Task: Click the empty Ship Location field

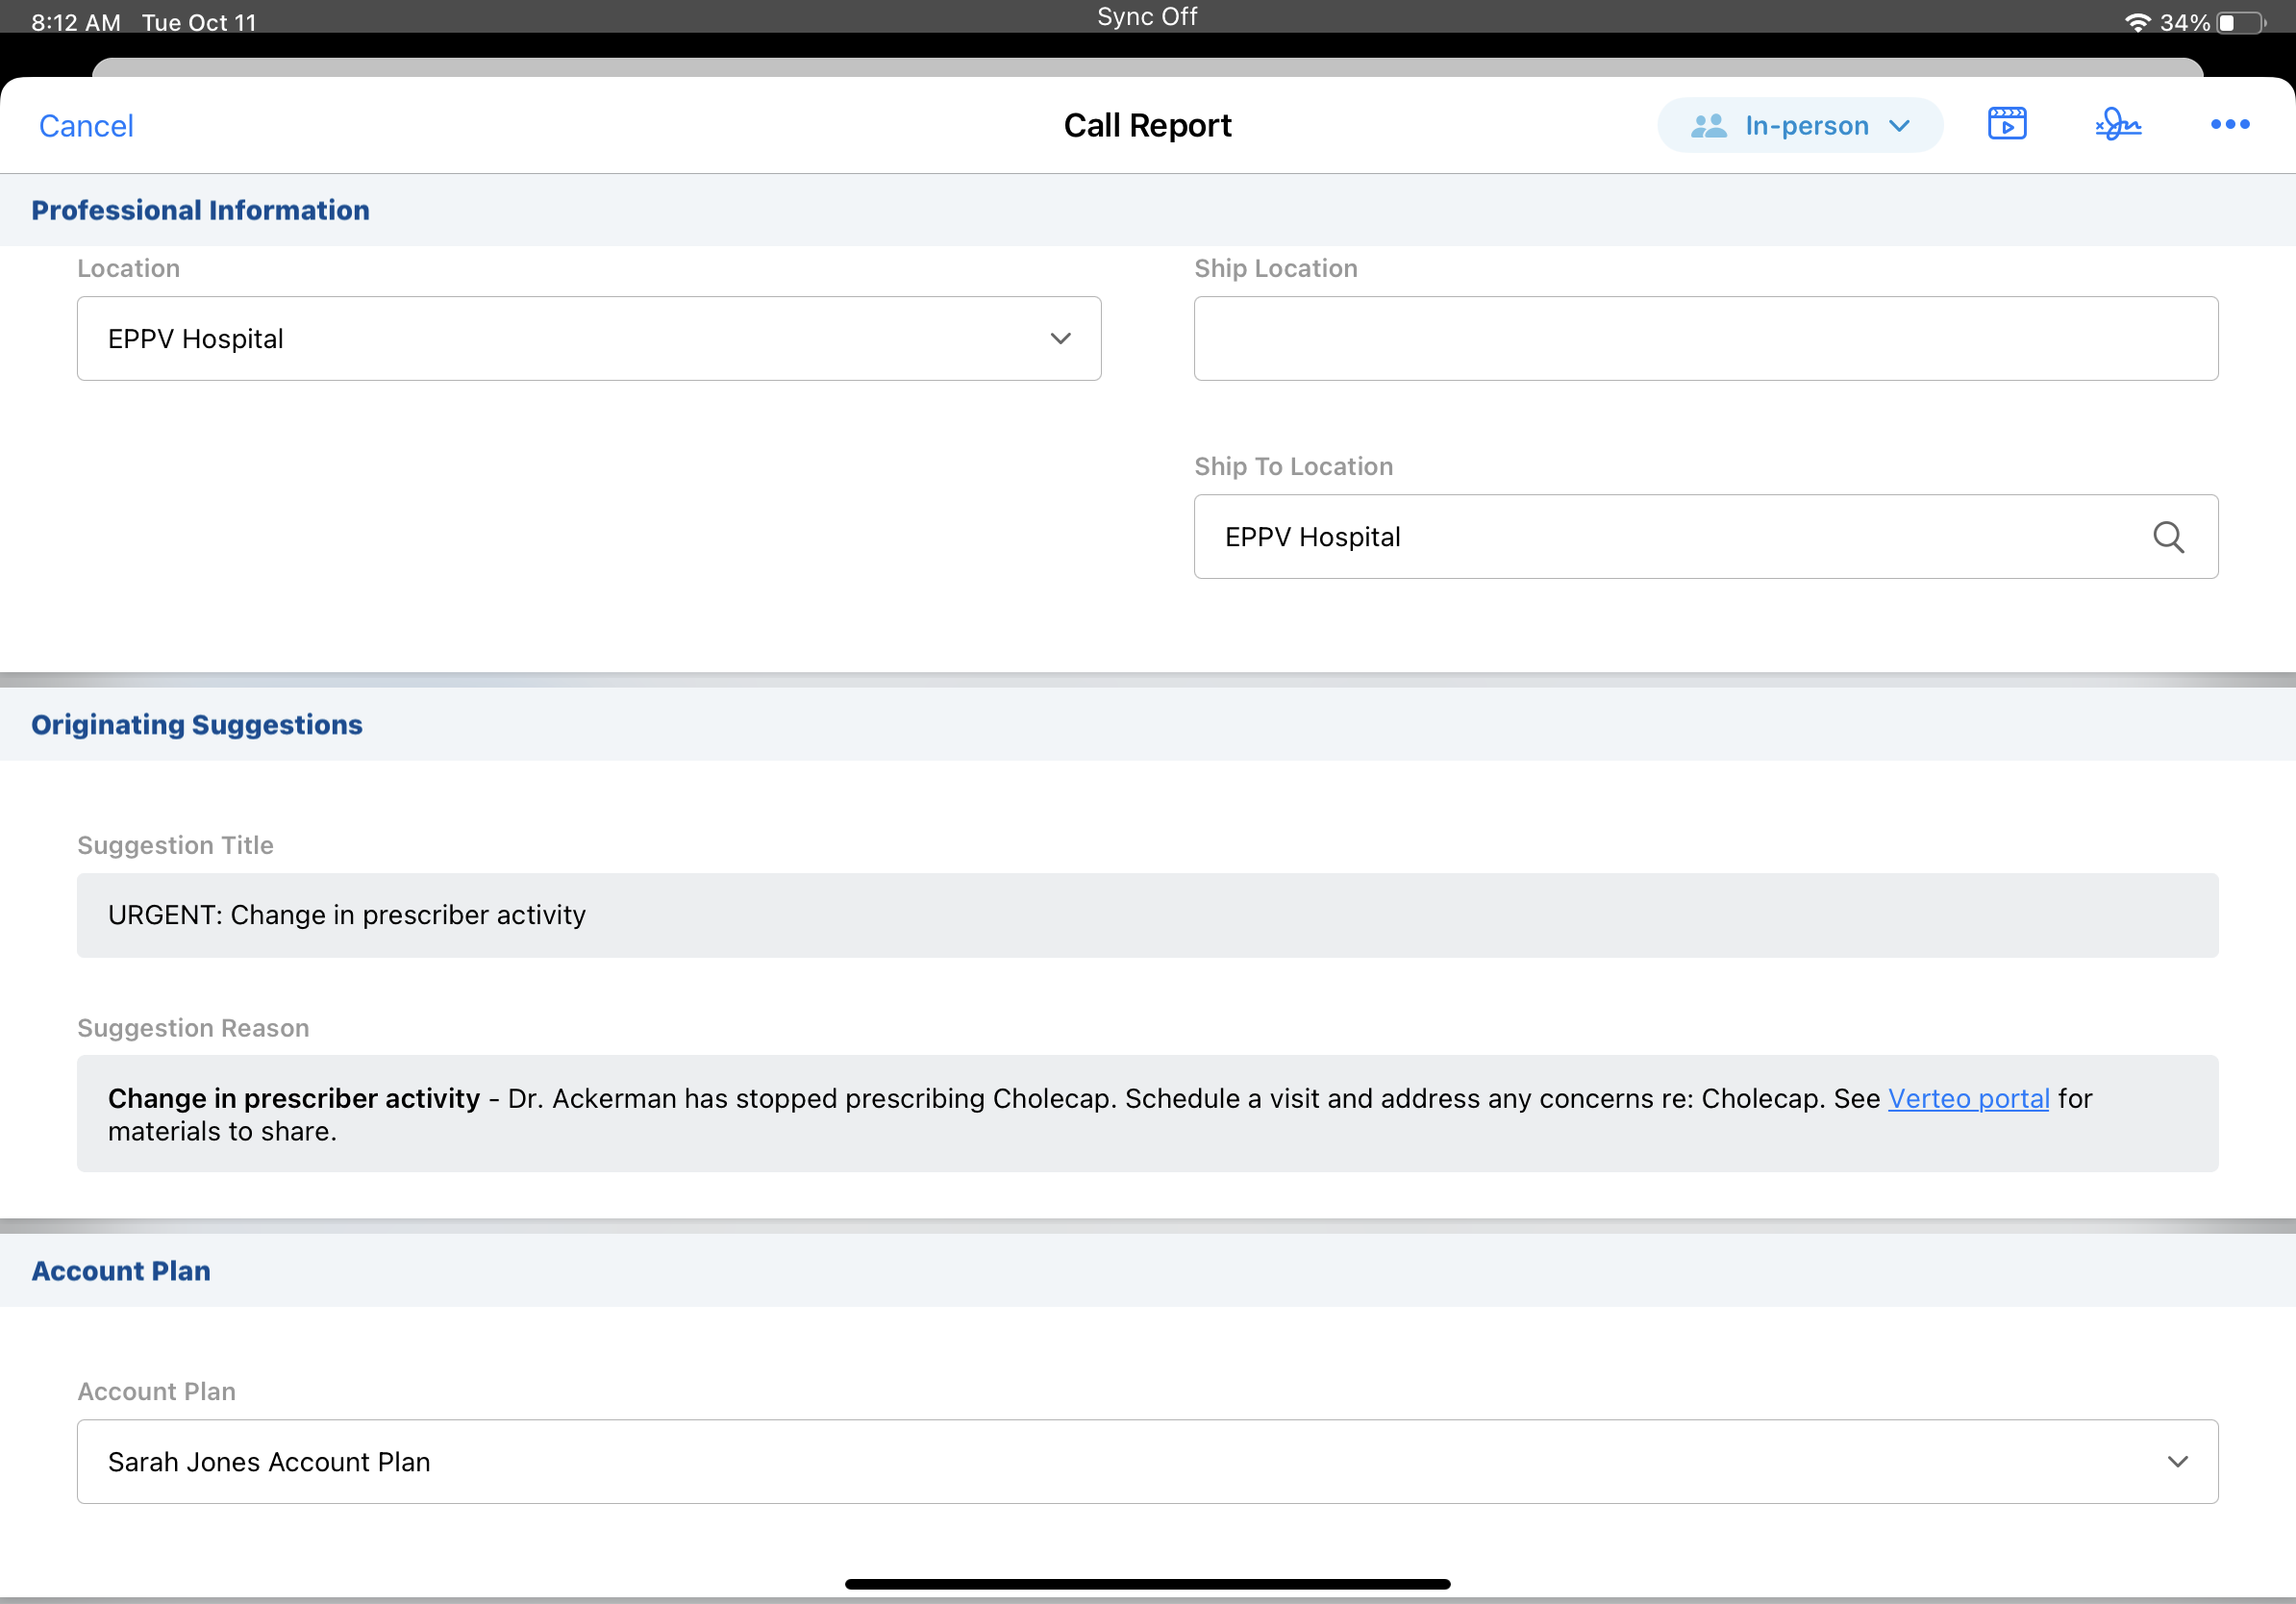Action: pos(1705,338)
